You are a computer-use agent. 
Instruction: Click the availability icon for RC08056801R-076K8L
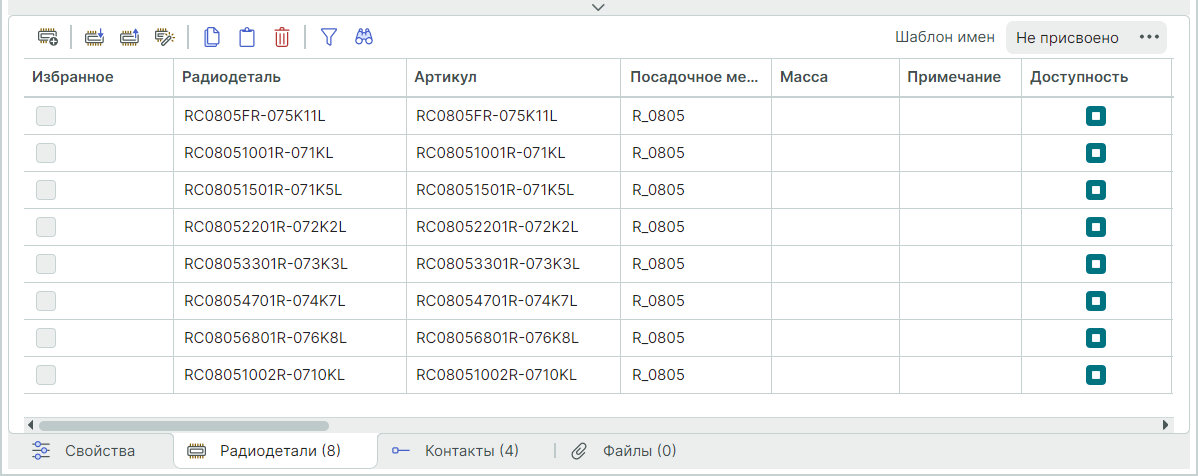(x=1096, y=338)
